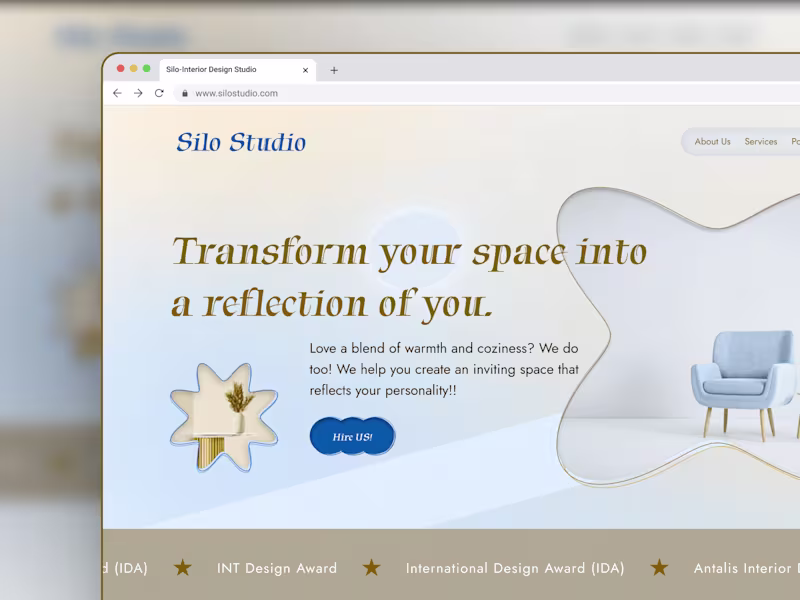The image size is (800, 600).
Task: Click the Silo Studio logo
Action: 241,142
